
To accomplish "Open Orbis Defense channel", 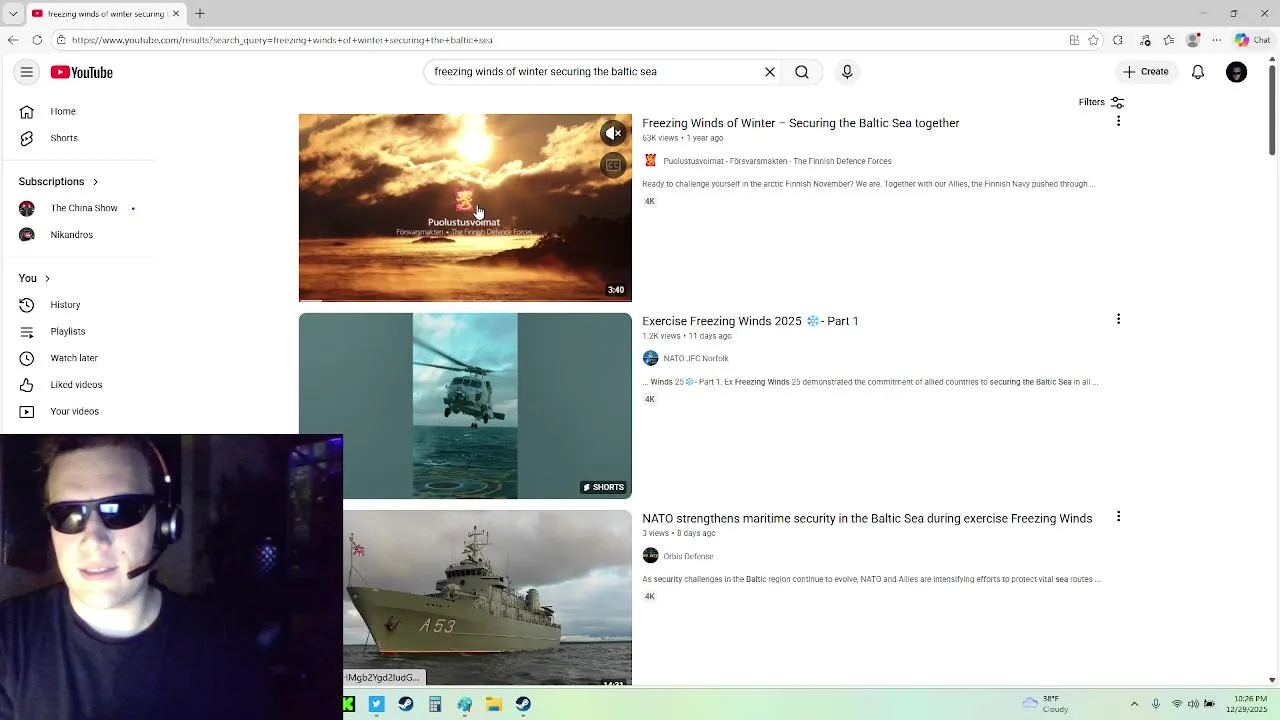I will [688, 556].
